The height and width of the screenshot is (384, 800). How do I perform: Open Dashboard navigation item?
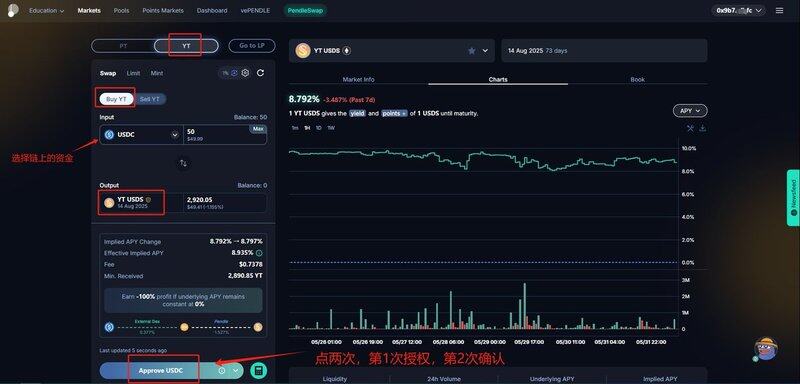(212, 10)
